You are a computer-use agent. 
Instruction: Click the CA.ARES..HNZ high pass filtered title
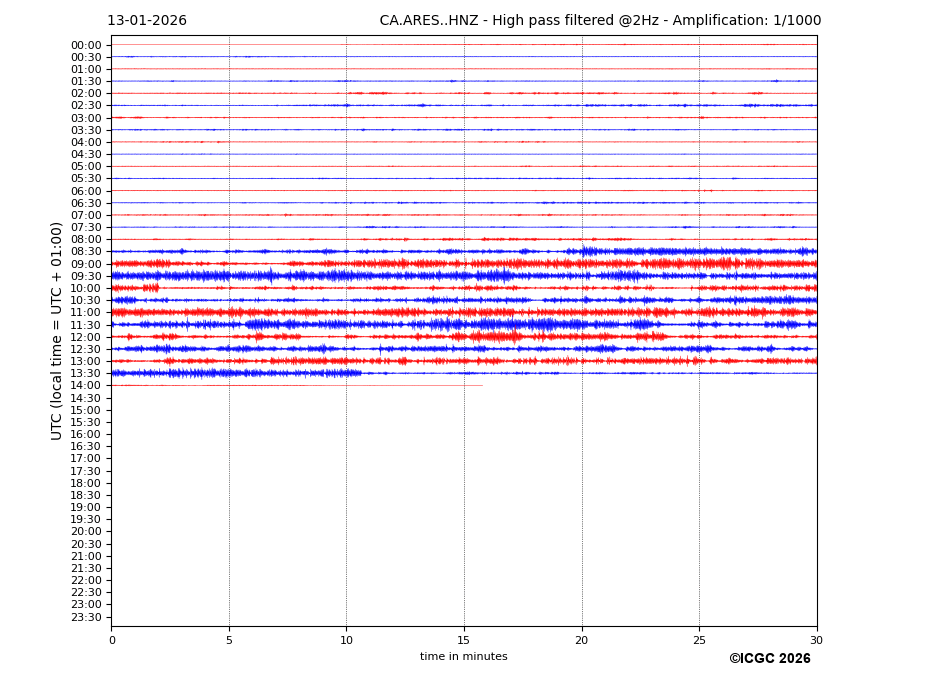point(600,21)
